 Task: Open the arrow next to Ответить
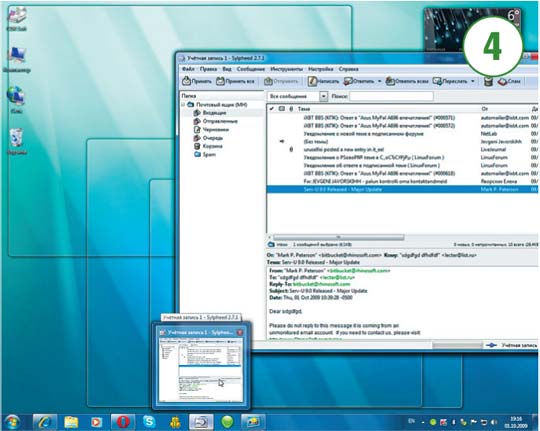pos(380,81)
